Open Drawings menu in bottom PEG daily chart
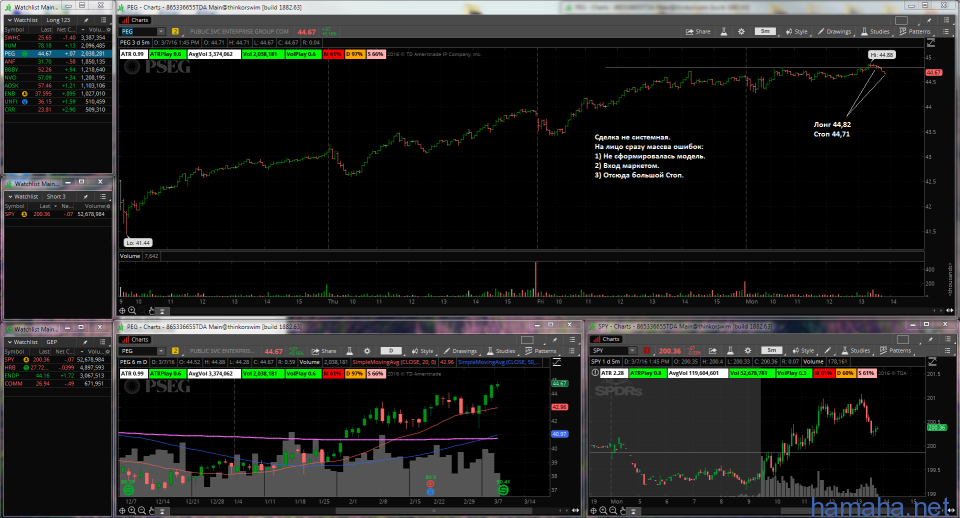 click(x=460, y=351)
